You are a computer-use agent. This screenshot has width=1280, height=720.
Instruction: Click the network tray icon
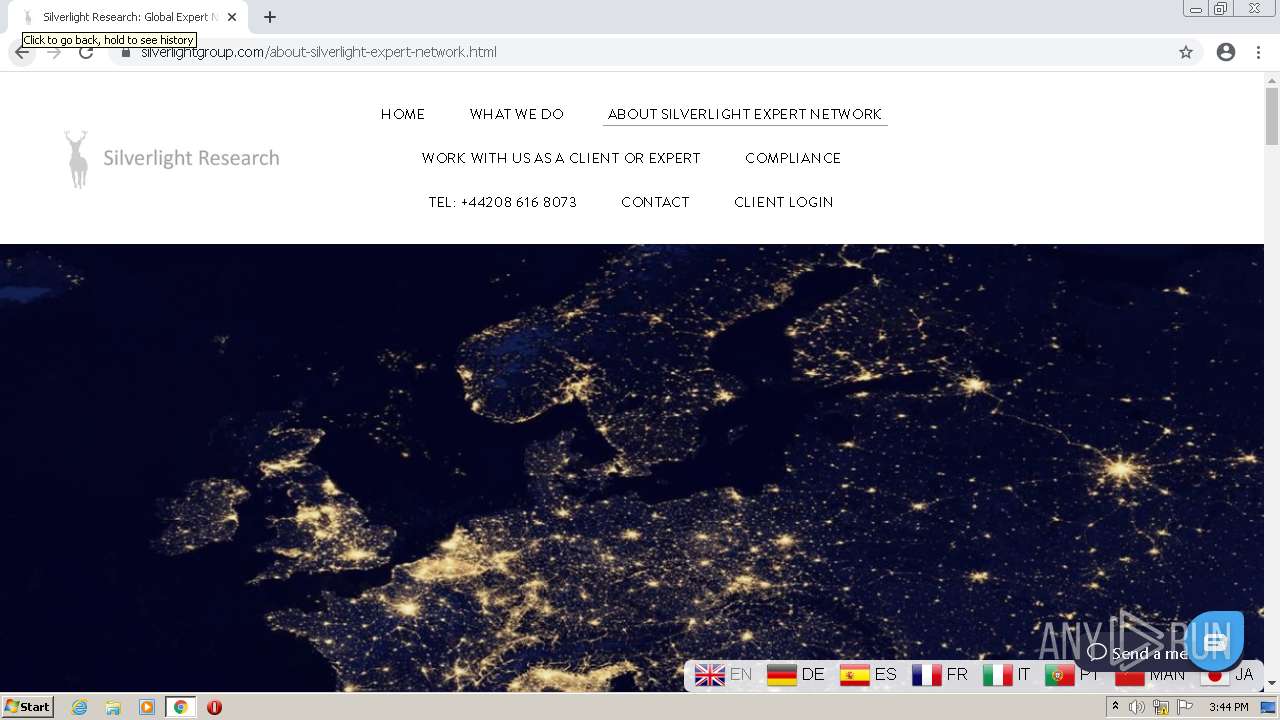(1161, 707)
